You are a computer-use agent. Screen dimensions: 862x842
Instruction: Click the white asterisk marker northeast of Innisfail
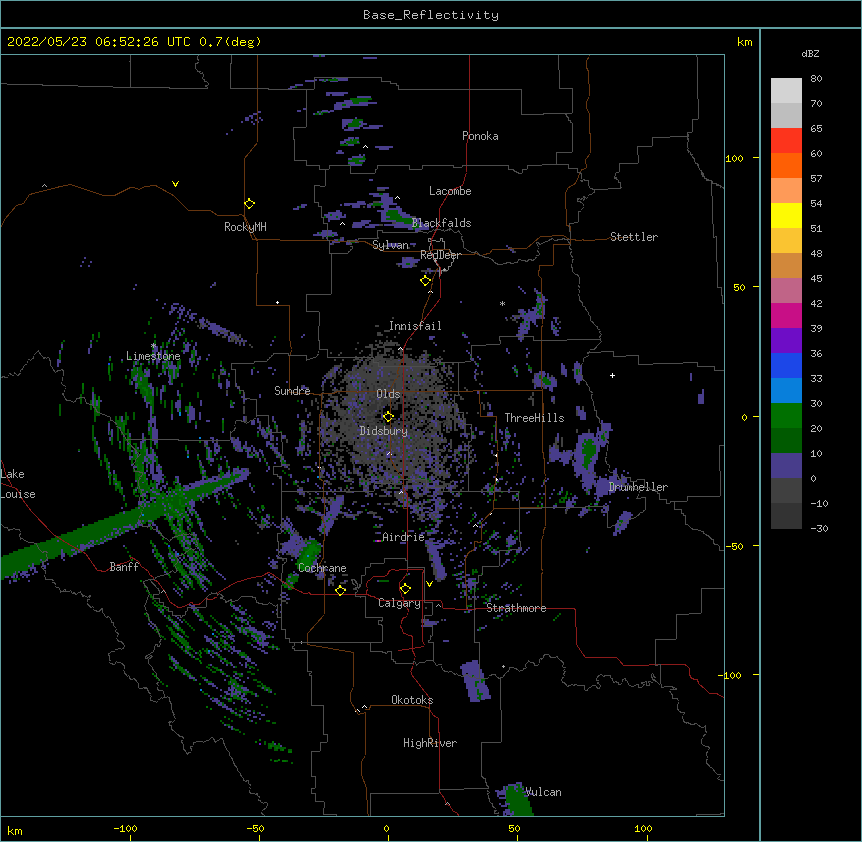tap(502, 303)
